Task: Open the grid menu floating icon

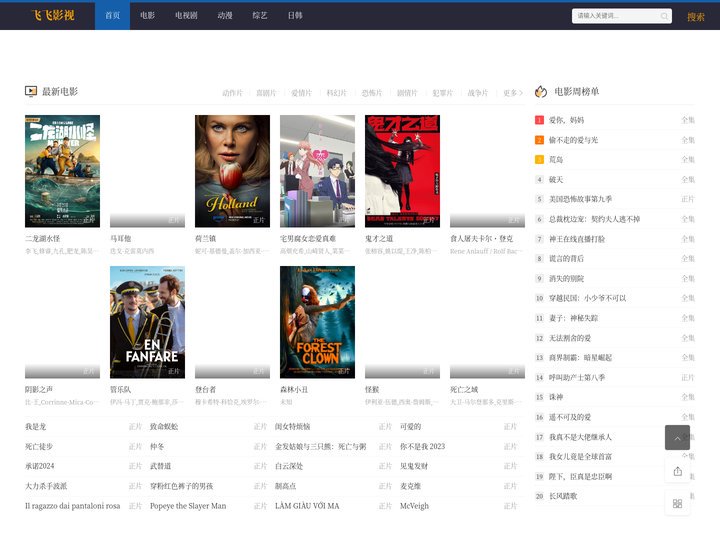Action: click(x=677, y=503)
